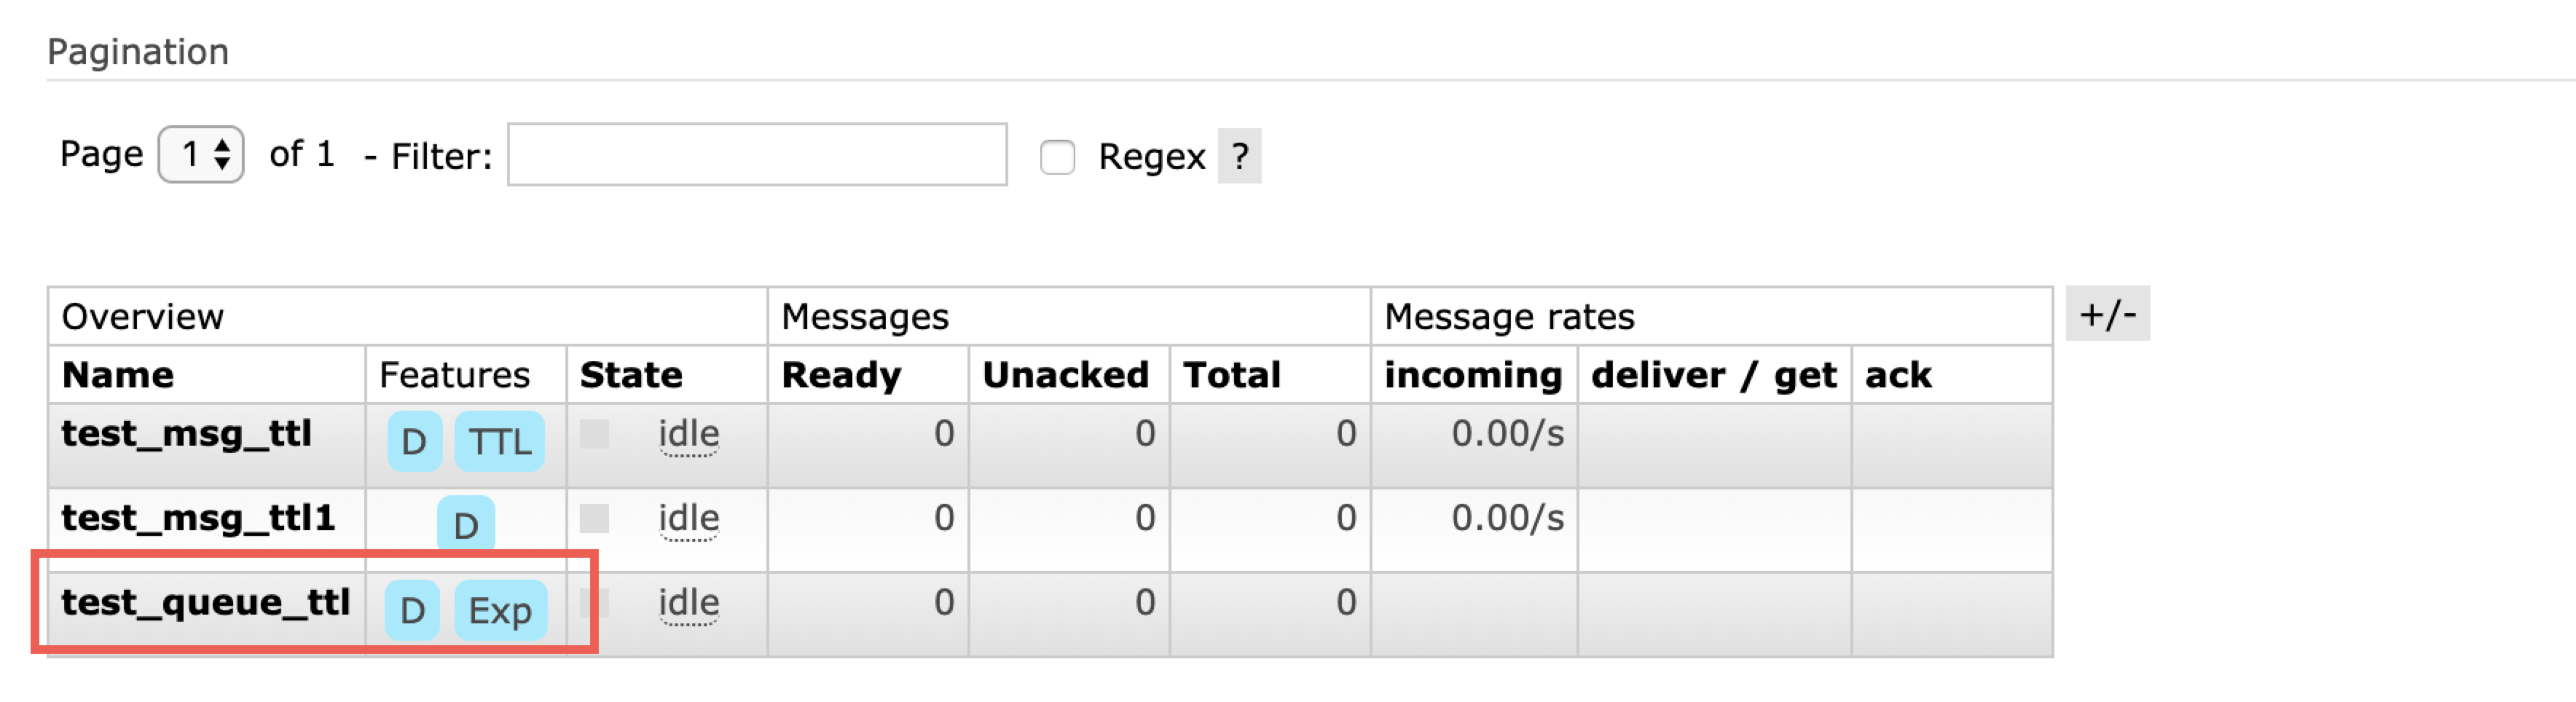
Task: Increment the page selector stepper
Action: pyautogui.click(x=224, y=145)
